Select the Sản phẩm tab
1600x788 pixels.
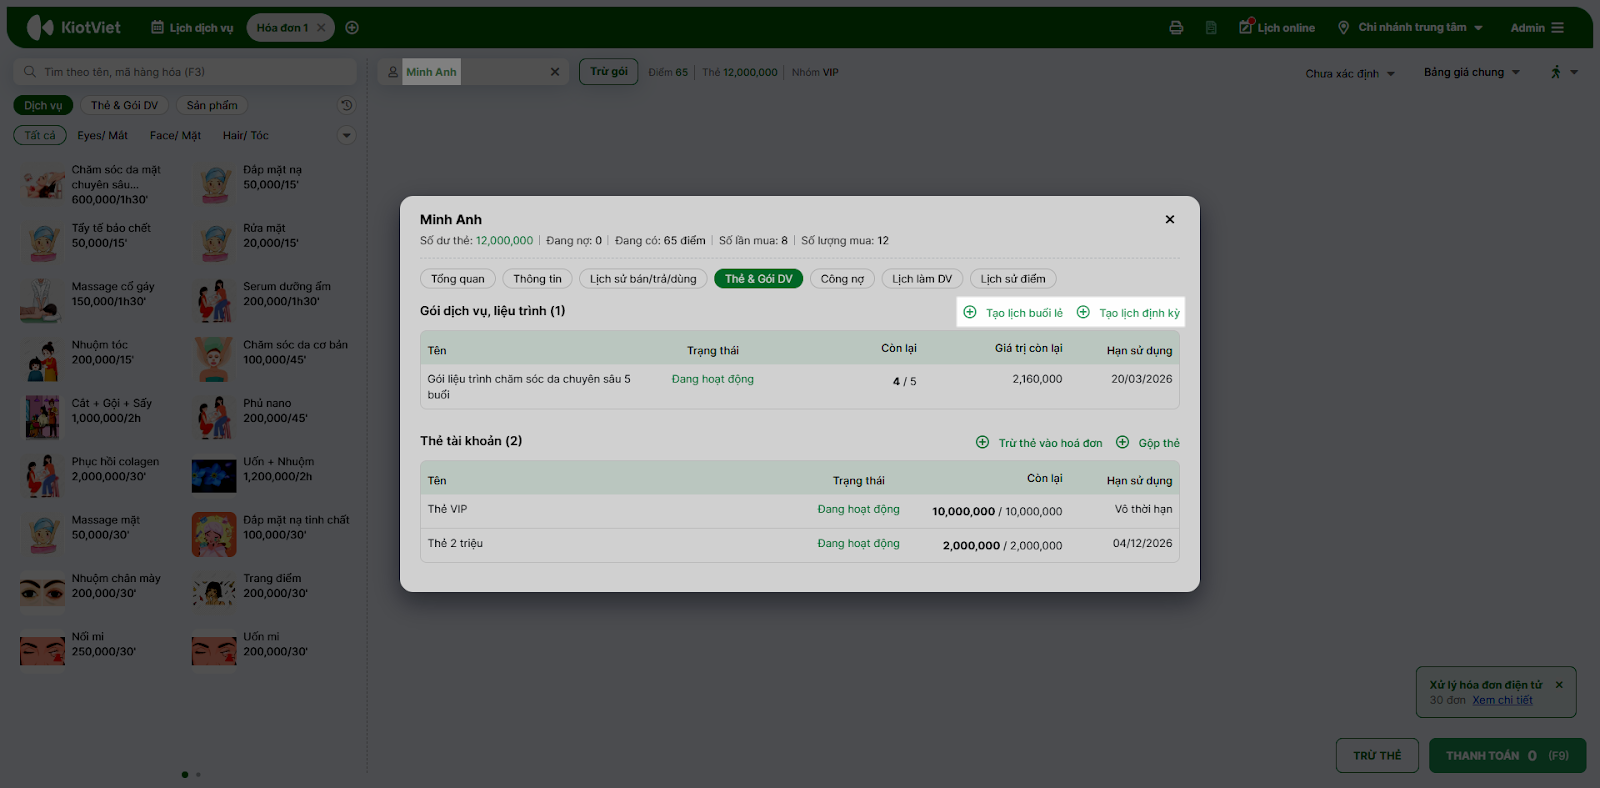click(x=212, y=105)
